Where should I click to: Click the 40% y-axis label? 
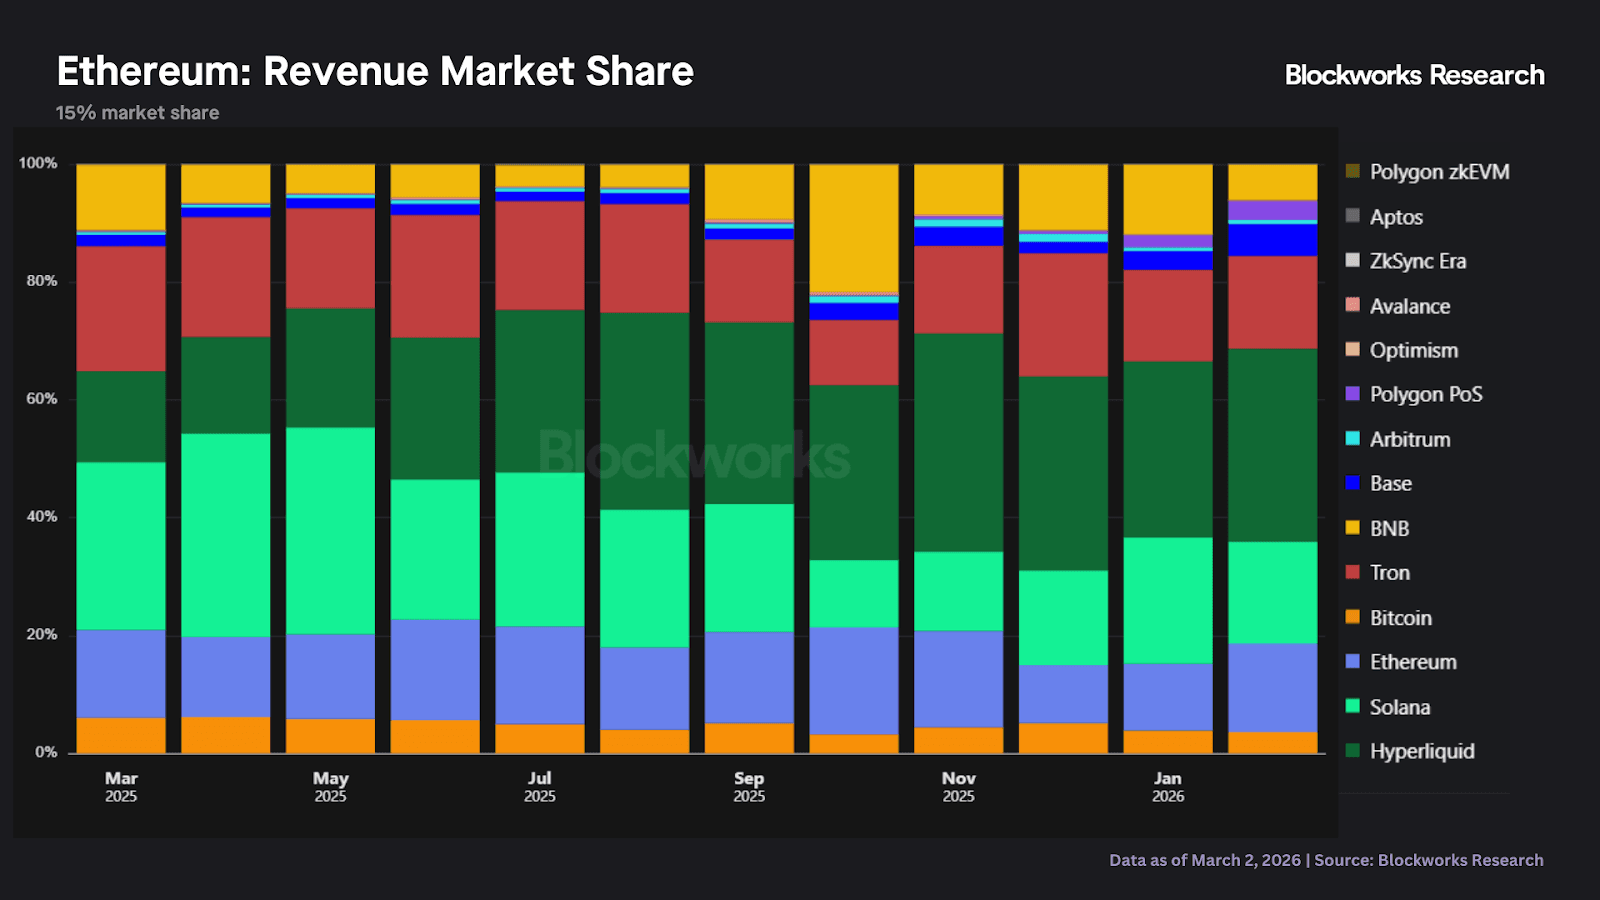42,517
